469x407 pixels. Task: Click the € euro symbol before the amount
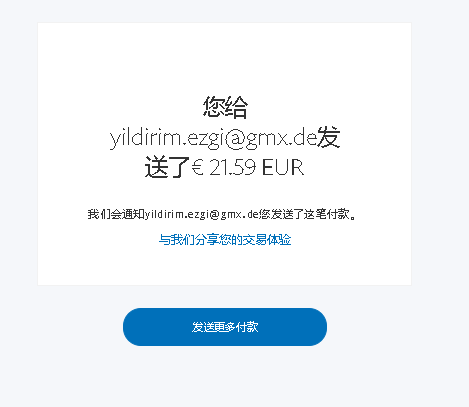point(197,167)
